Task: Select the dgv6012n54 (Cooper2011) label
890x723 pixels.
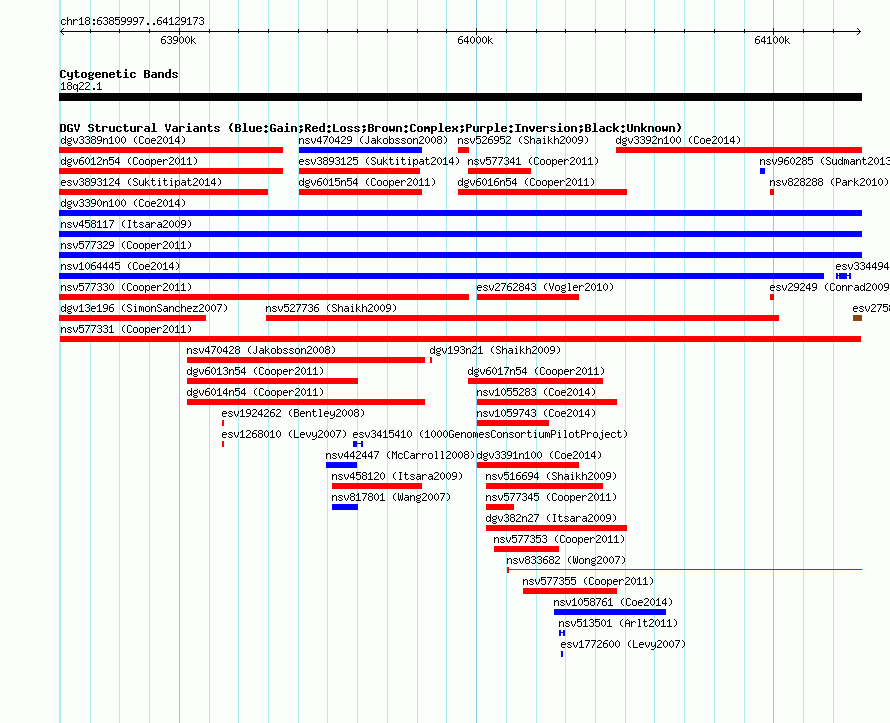Action: pyautogui.click(x=129, y=161)
